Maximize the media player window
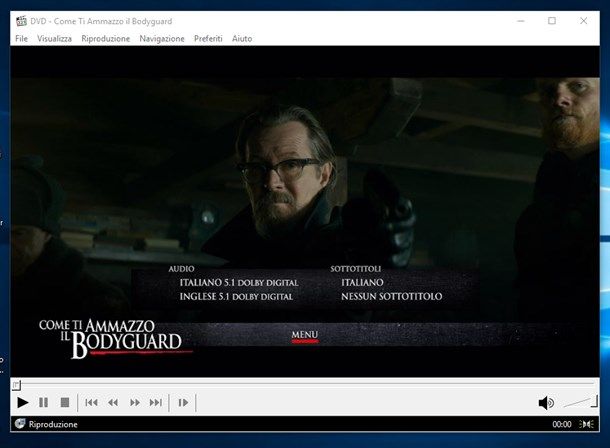 point(552,21)
